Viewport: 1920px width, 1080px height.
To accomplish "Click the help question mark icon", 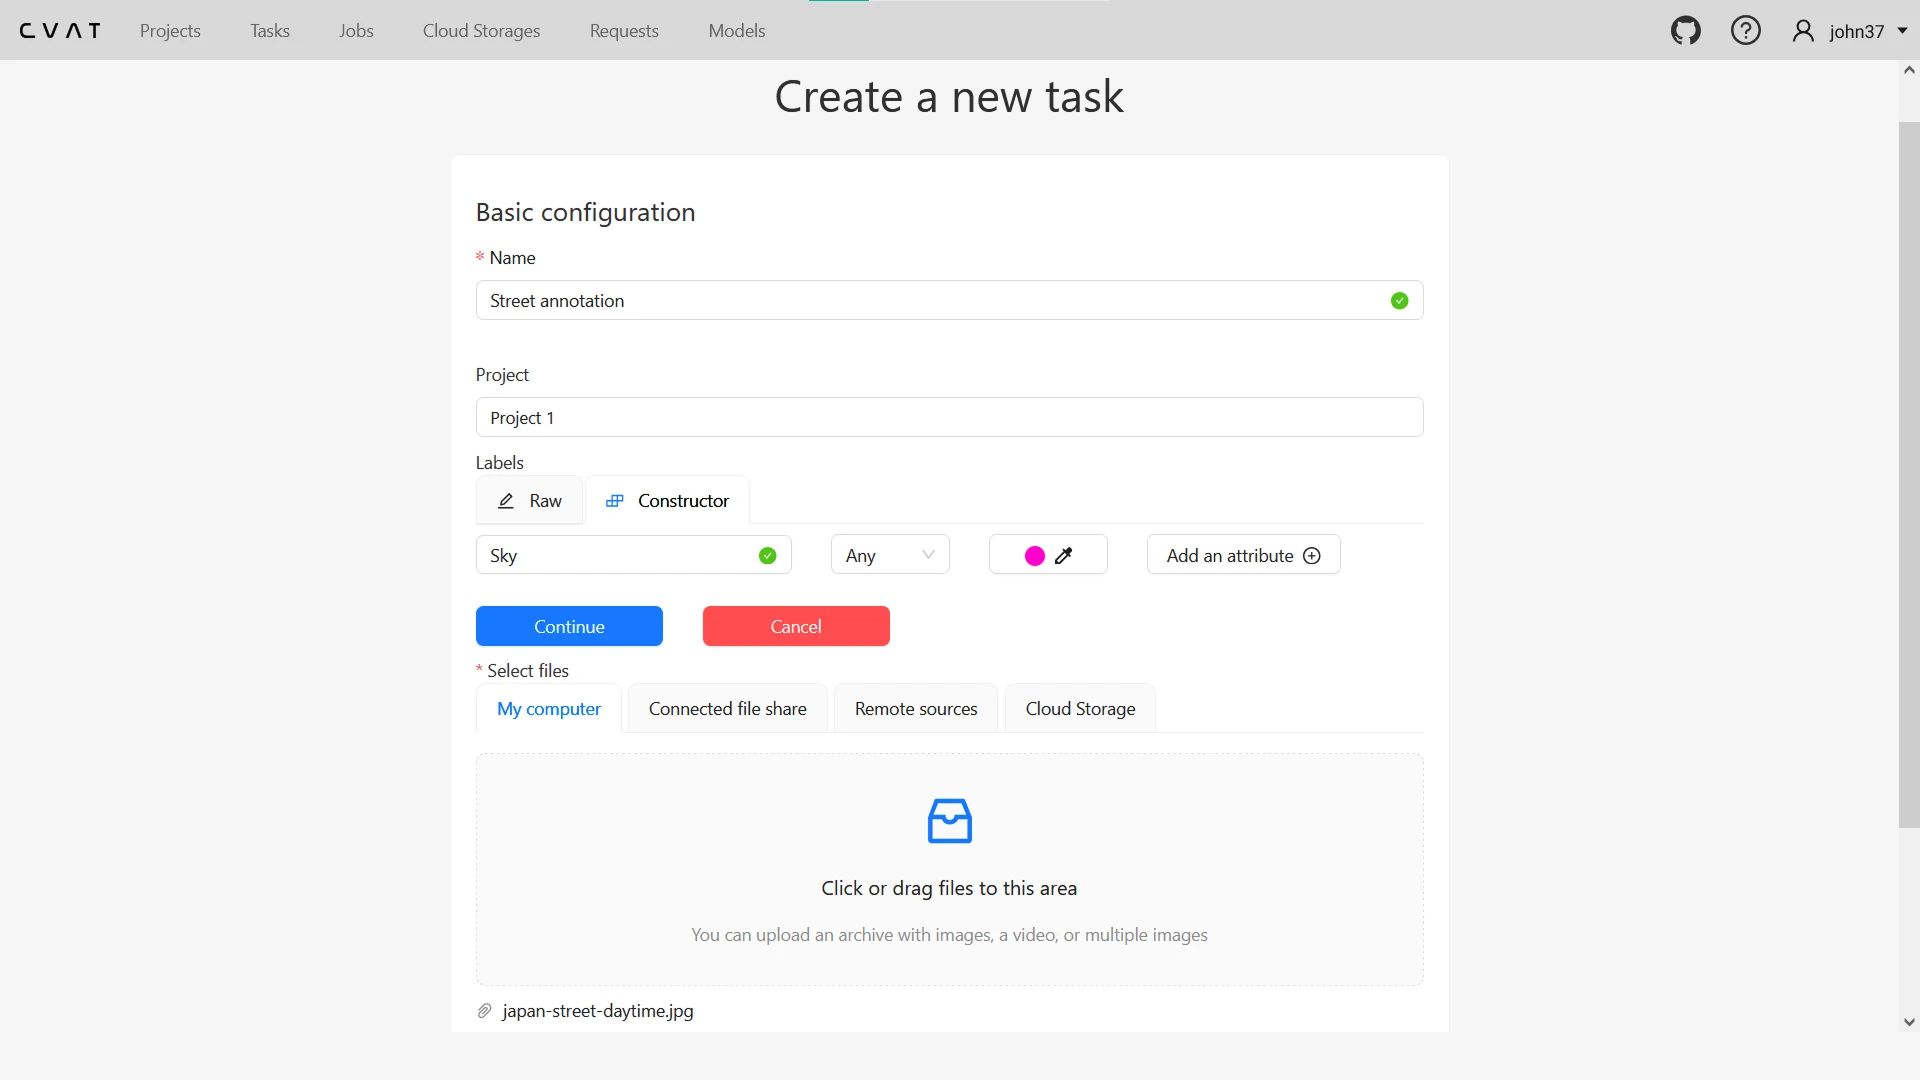I will (1745, 31).
